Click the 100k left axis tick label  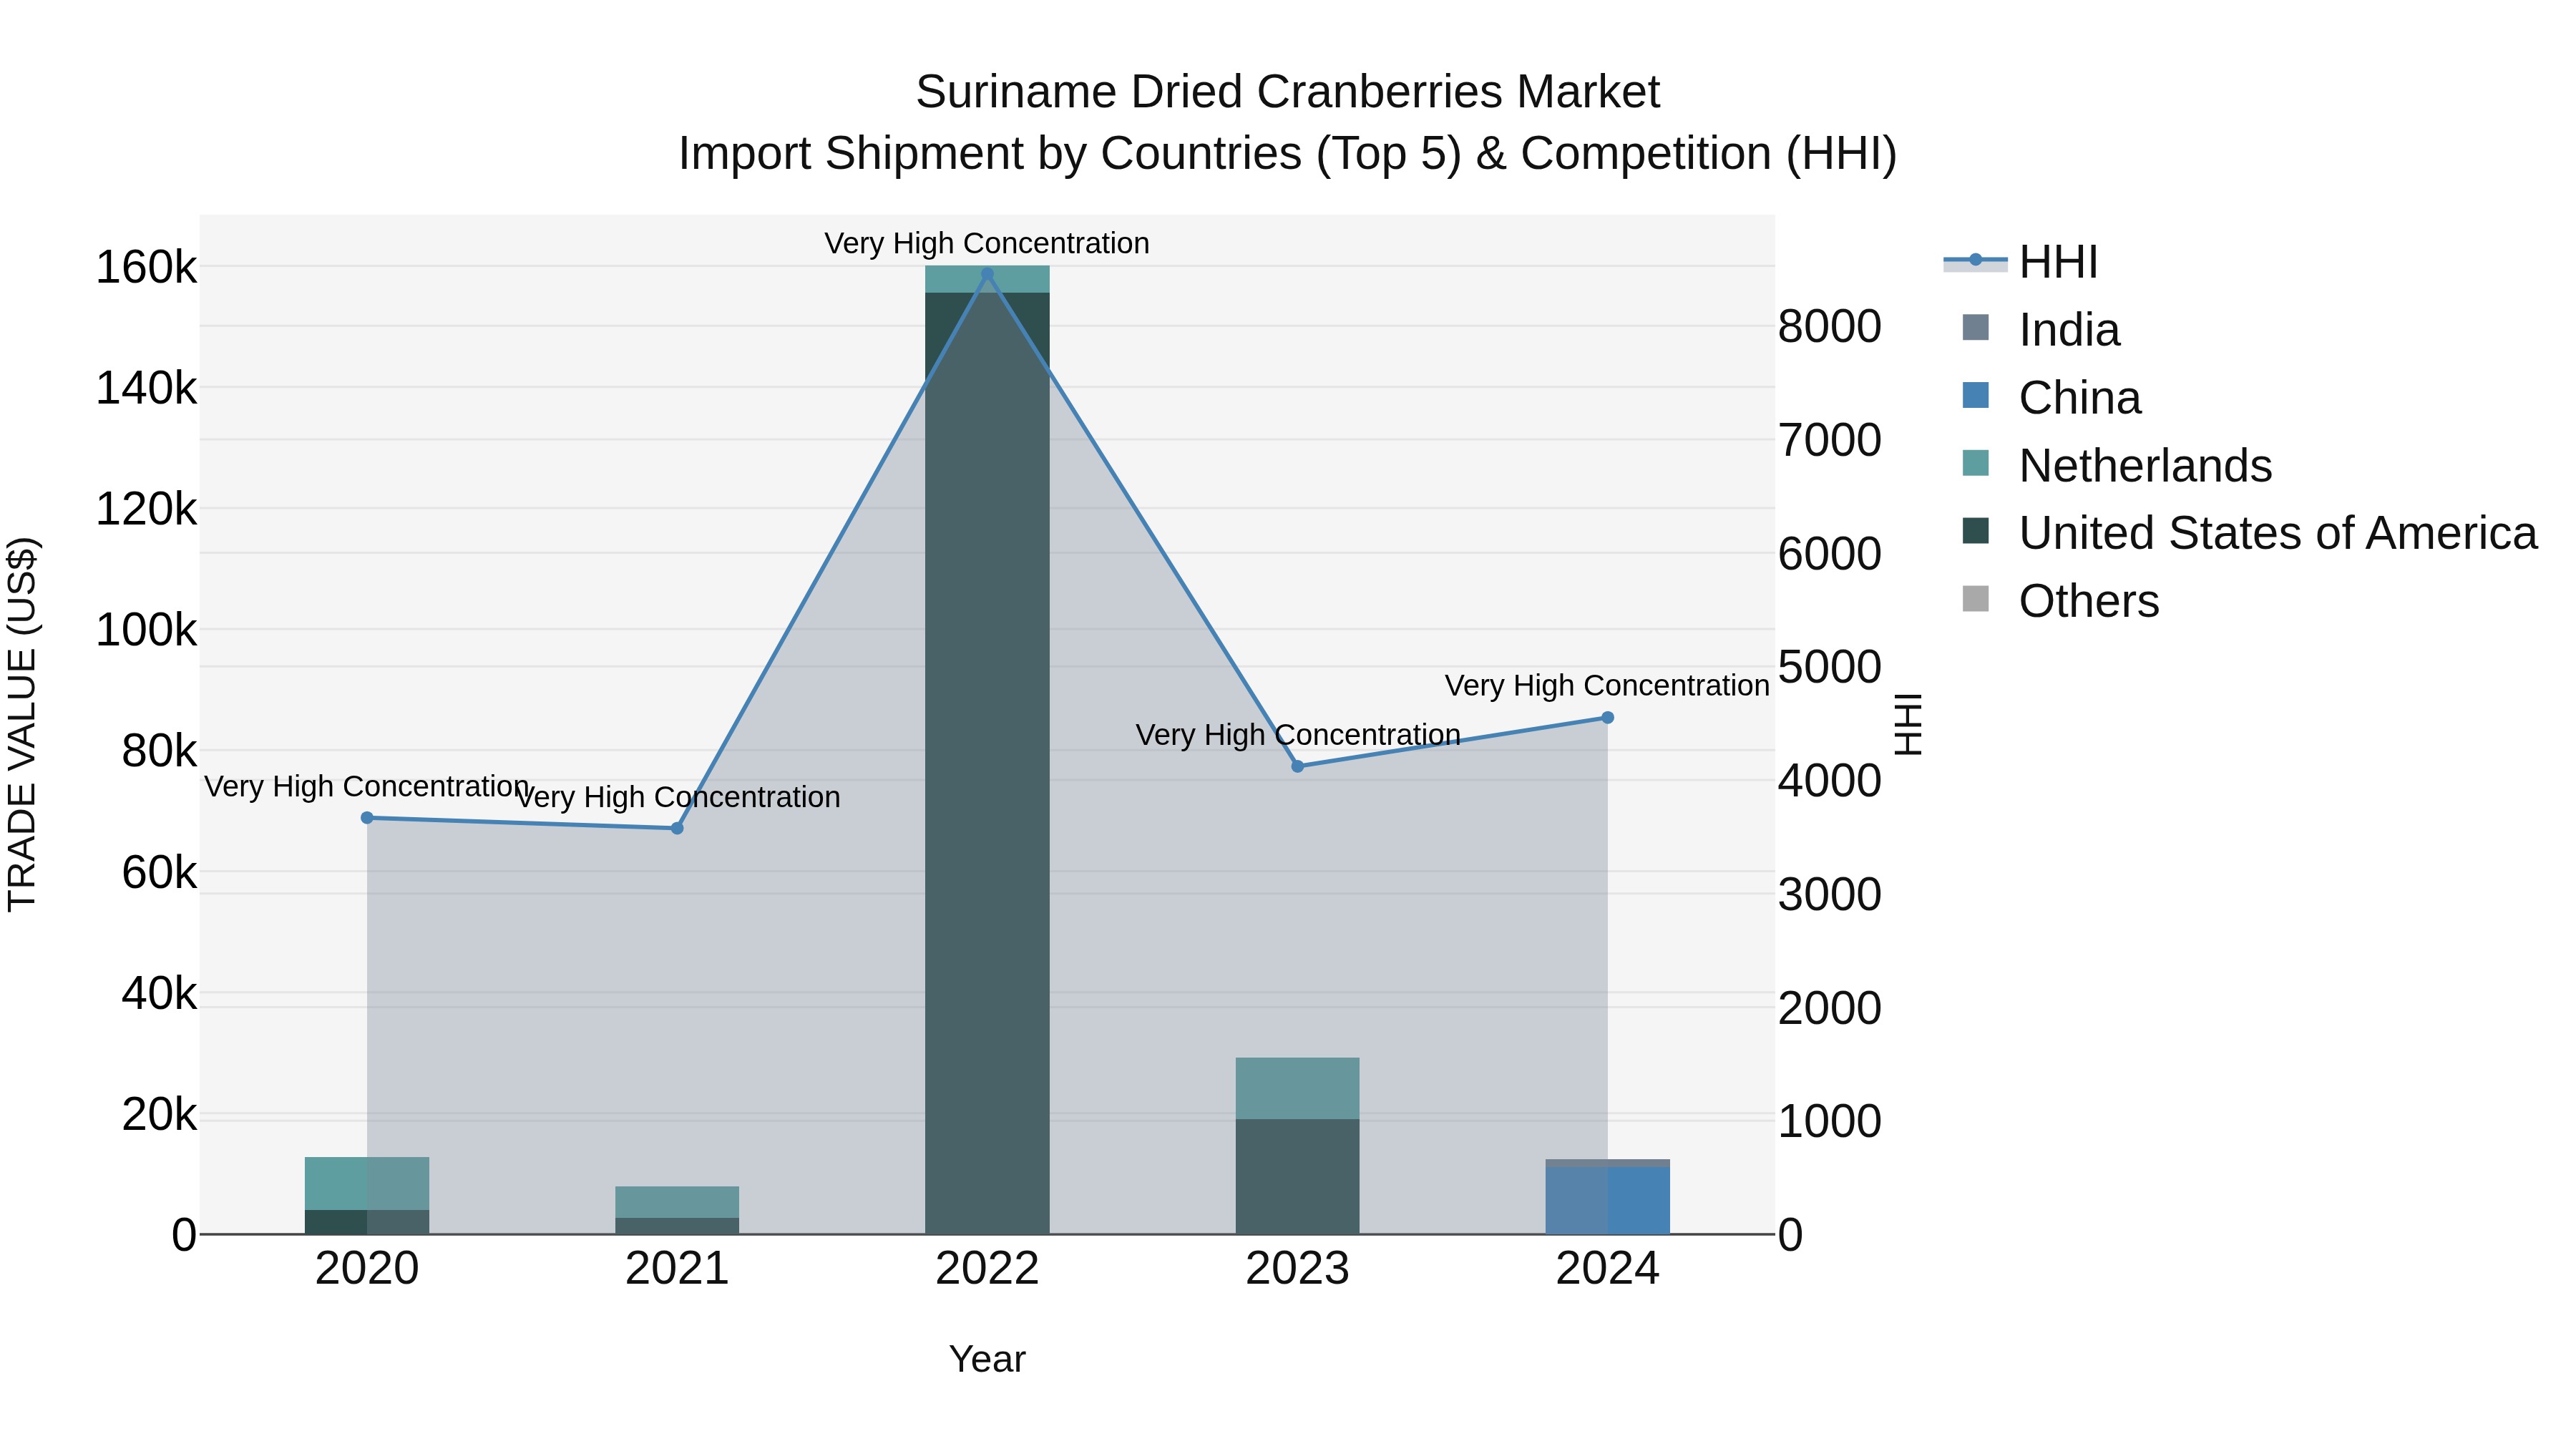146,631
